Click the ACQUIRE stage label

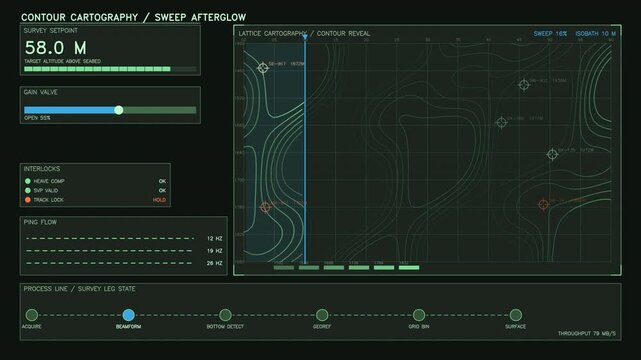[31, 326]
